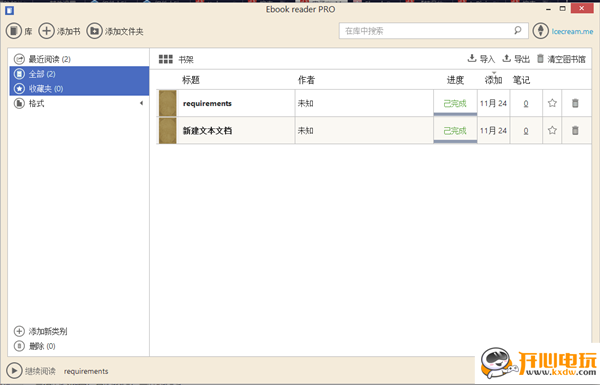Image resolution: width=600 pixels, height=385 pixels.
Task: Delete the requirements book trash icon
Action: [x=575, y=103]
